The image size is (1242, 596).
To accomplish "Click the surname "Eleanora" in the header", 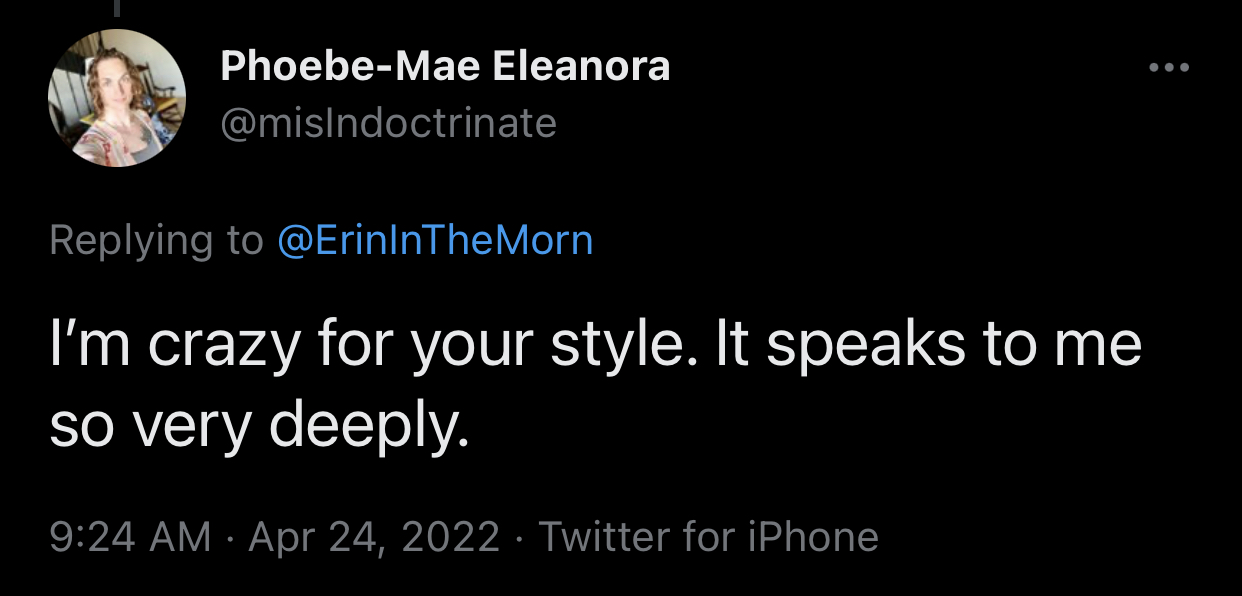I will pos(581,67).
